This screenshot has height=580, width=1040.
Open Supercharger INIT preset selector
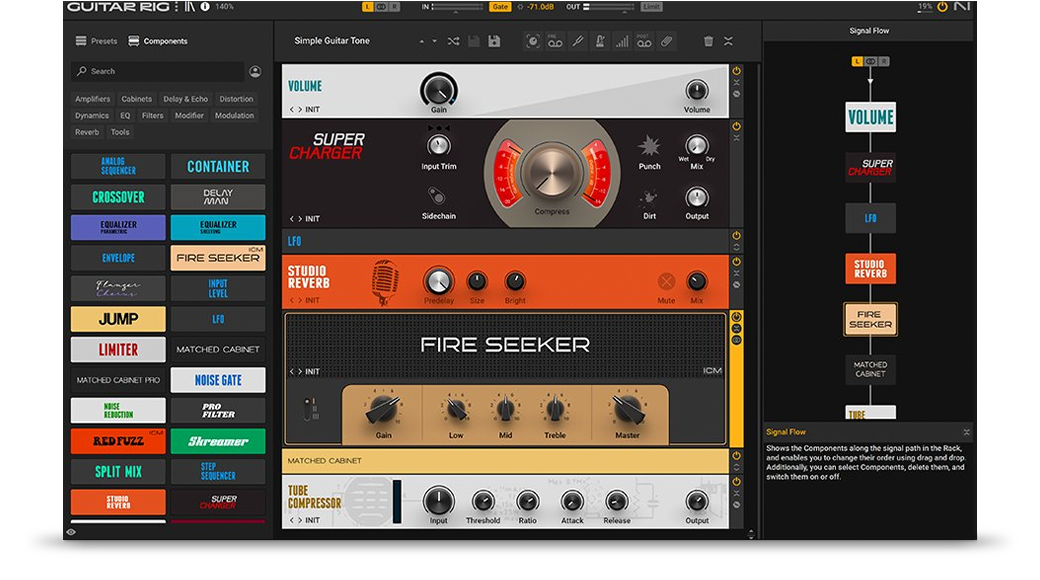(312, 218)
